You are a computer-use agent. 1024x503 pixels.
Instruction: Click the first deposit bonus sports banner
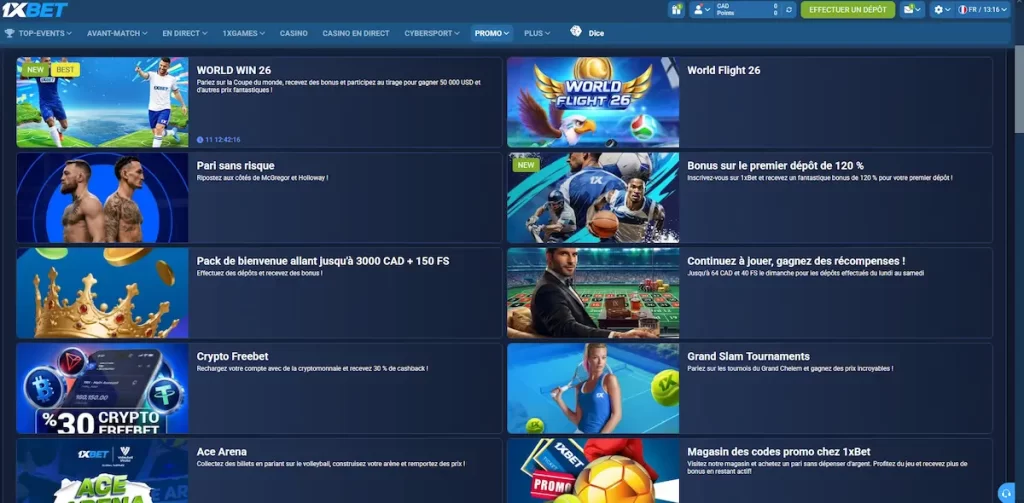click(593, 198)
